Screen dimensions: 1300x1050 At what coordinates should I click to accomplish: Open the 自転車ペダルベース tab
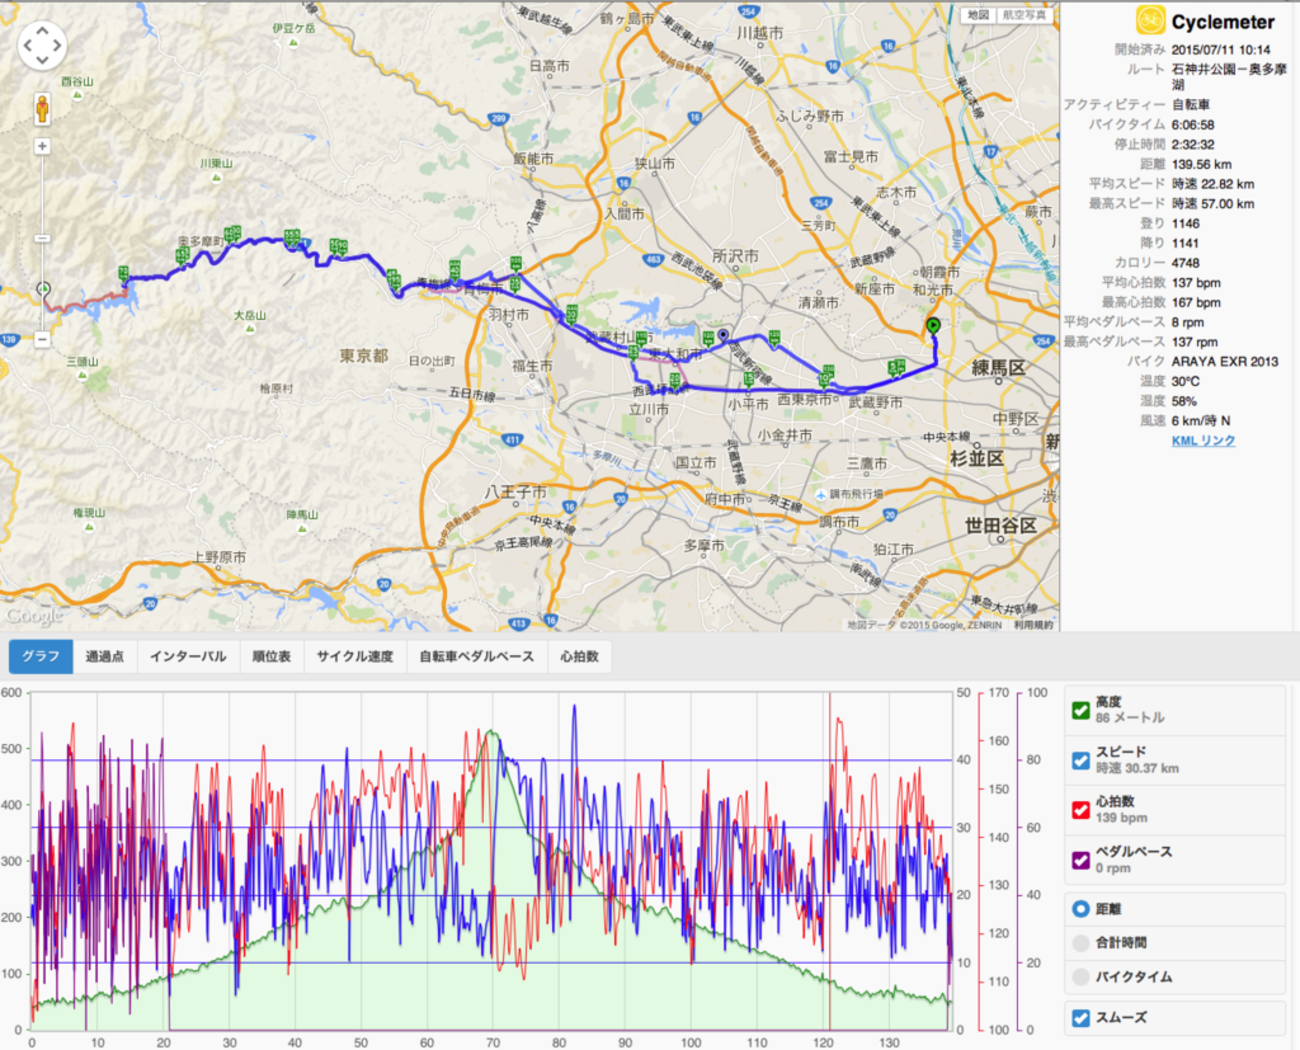coord(476,657)
